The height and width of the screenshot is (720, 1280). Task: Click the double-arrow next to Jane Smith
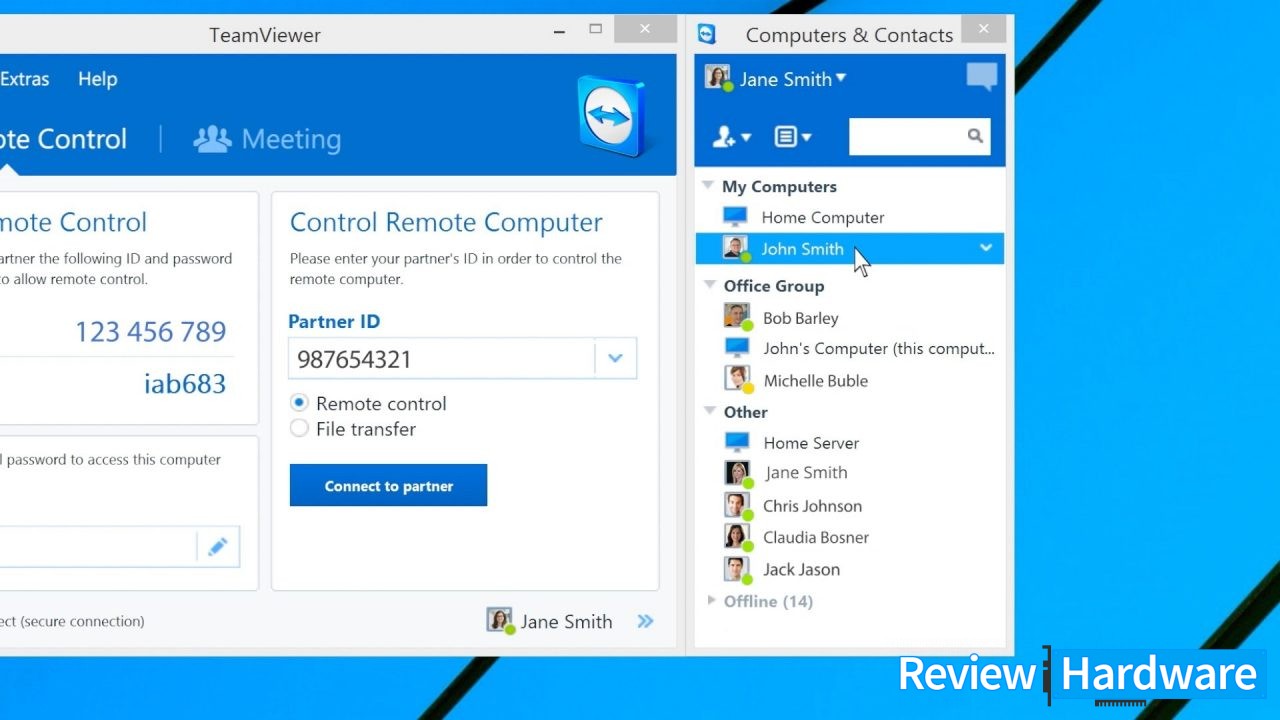point(645,622)
